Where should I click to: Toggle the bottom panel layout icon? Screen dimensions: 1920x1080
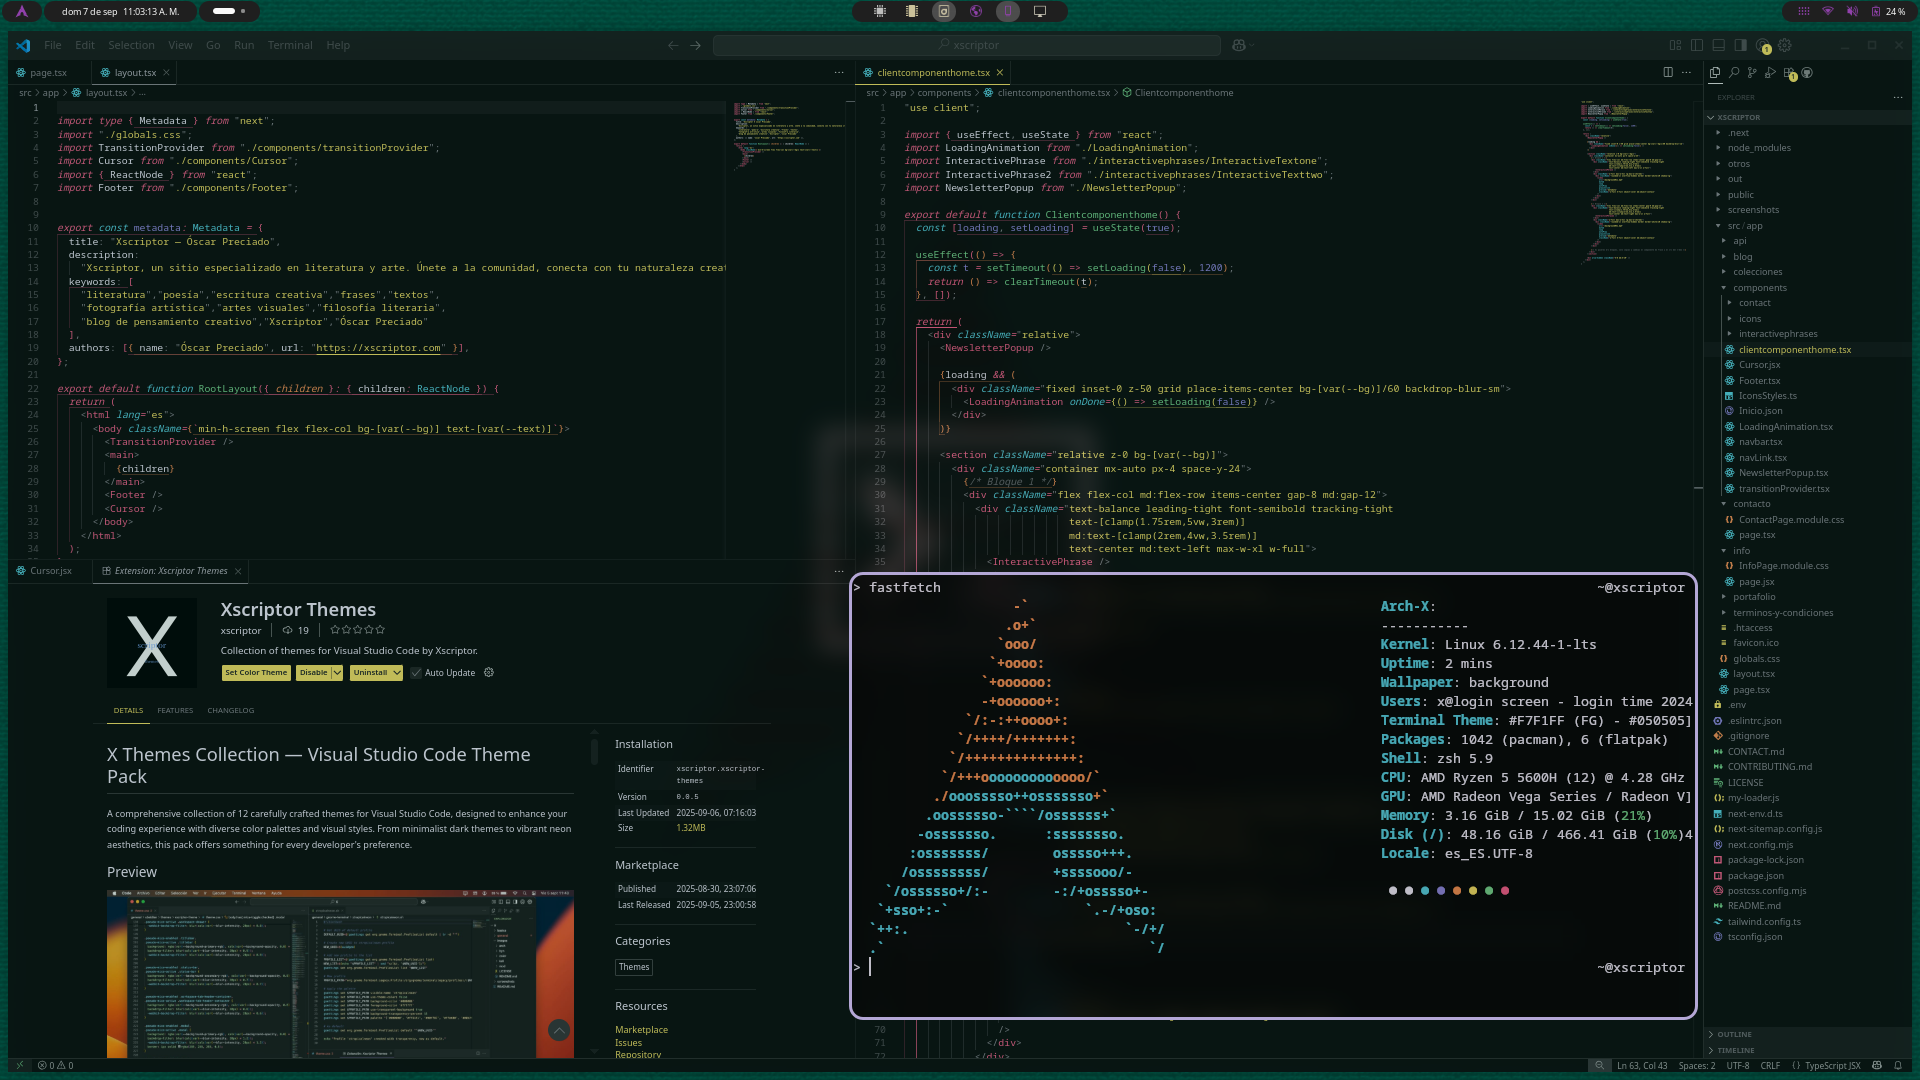click(1719, 45)
